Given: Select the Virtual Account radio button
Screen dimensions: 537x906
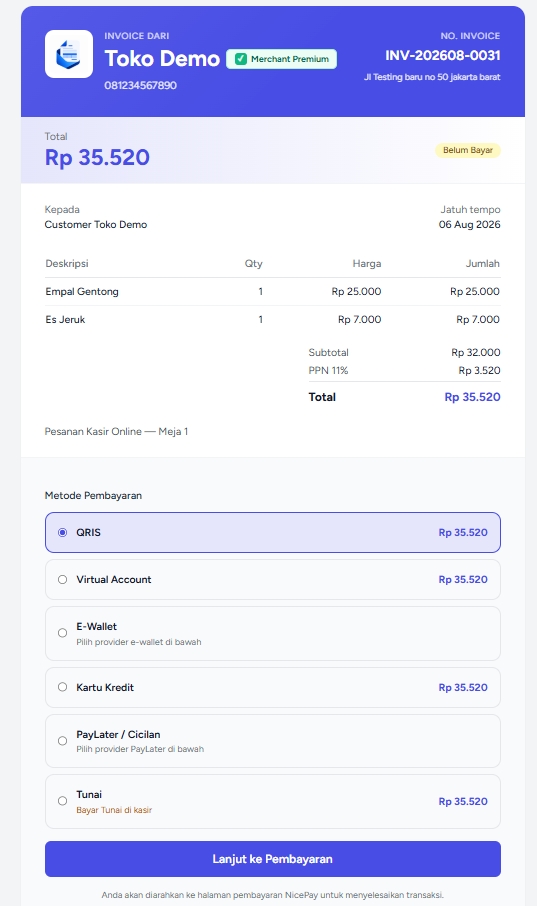Looking at the screenshot, I should point(62,580).
